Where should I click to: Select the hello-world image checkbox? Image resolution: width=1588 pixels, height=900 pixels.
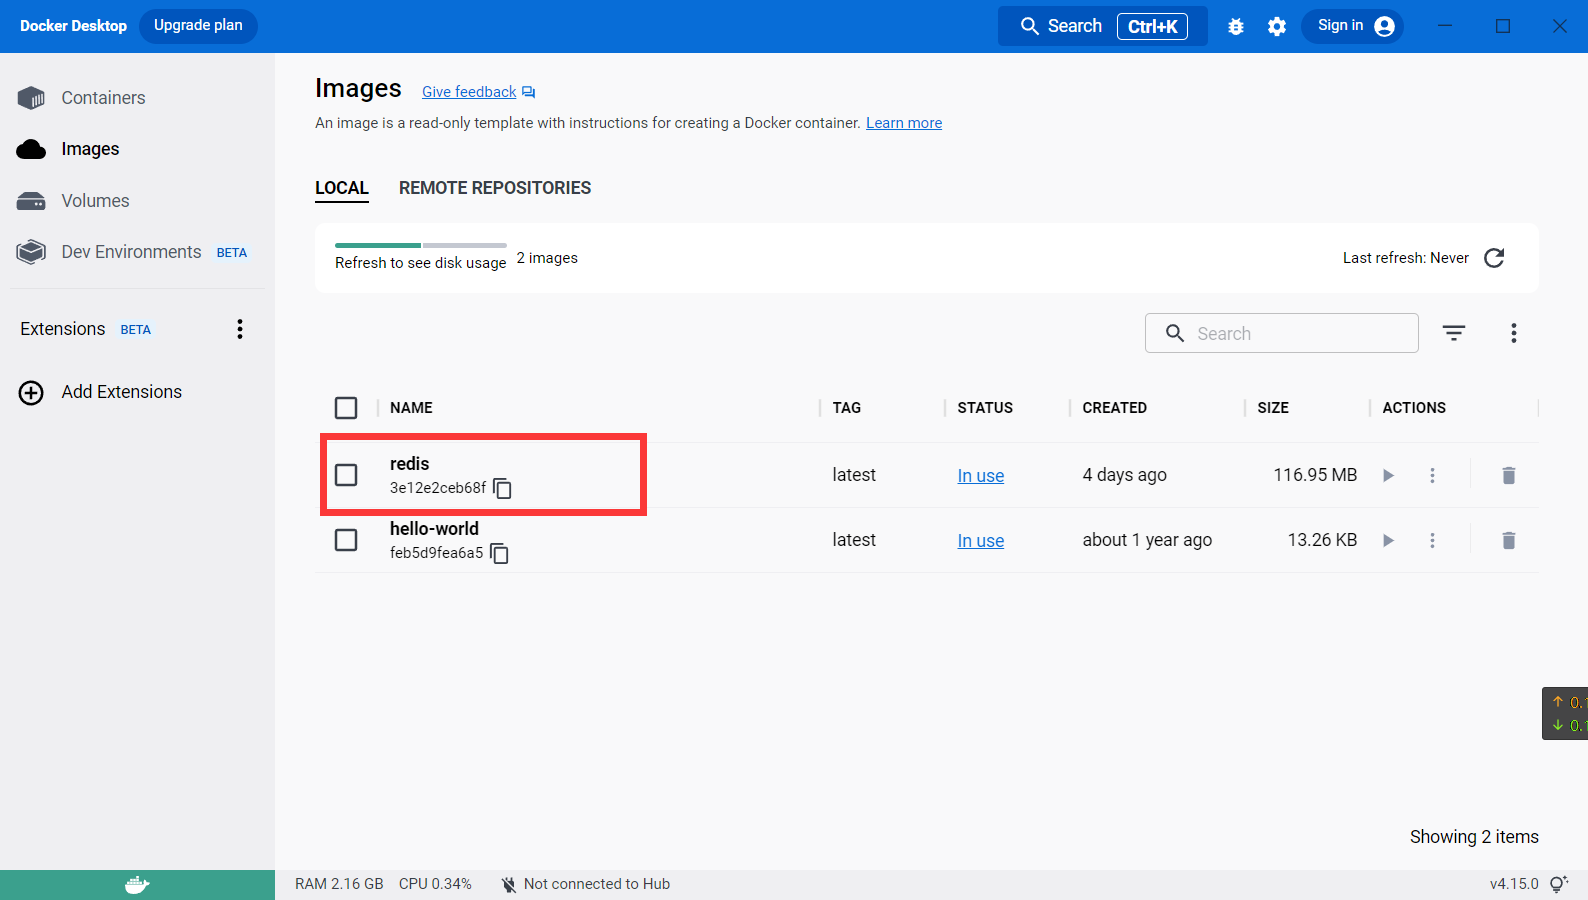click(x=346, y=540)
